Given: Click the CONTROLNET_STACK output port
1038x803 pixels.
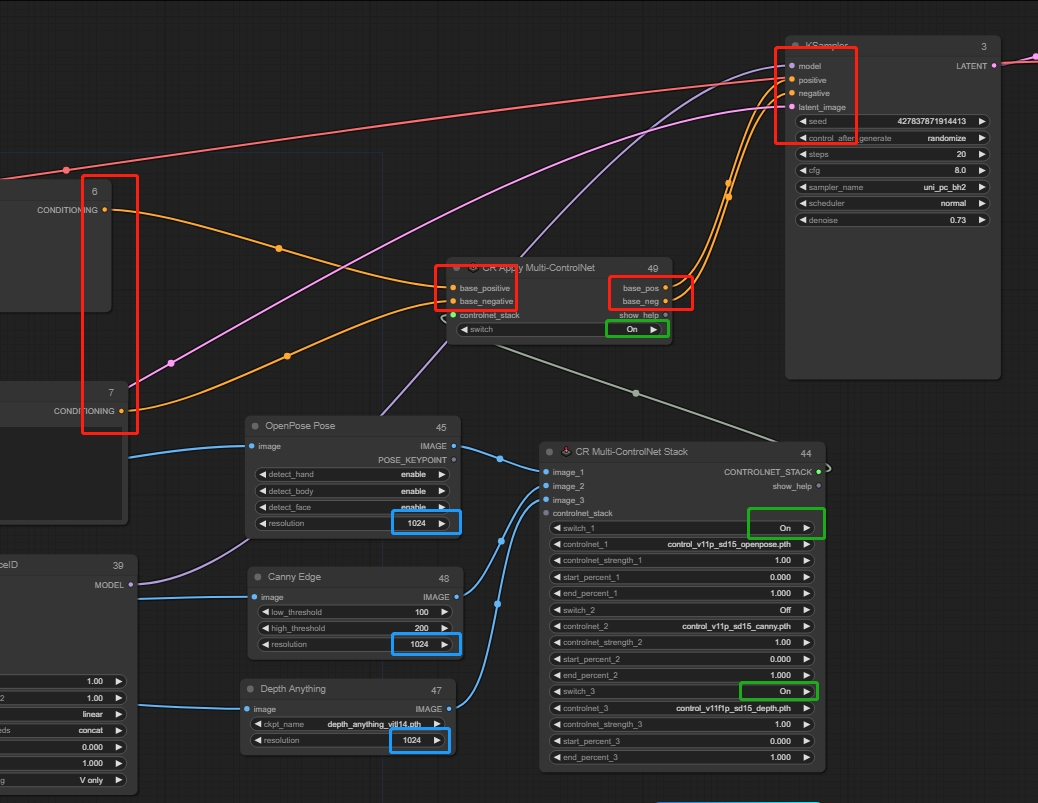Looking at the screenshot, I should [818, 472].
